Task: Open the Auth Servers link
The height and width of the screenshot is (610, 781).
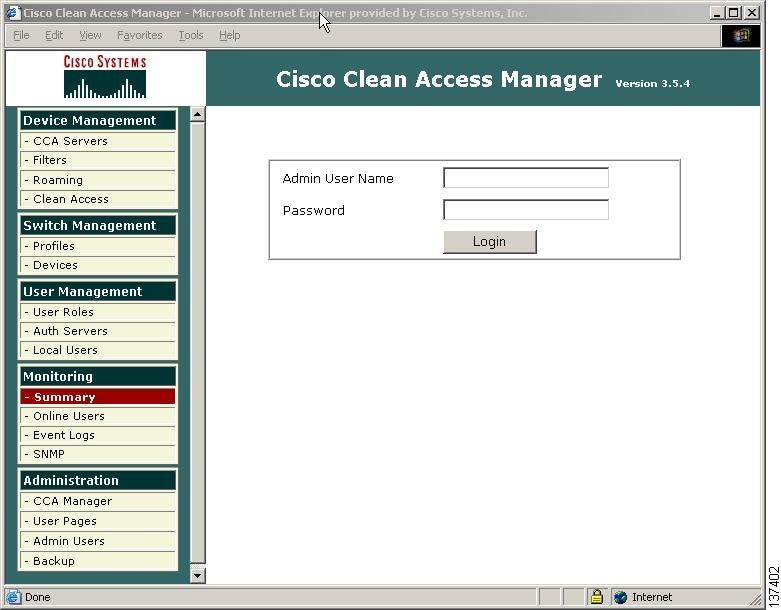Action: (x=98, y=331)
